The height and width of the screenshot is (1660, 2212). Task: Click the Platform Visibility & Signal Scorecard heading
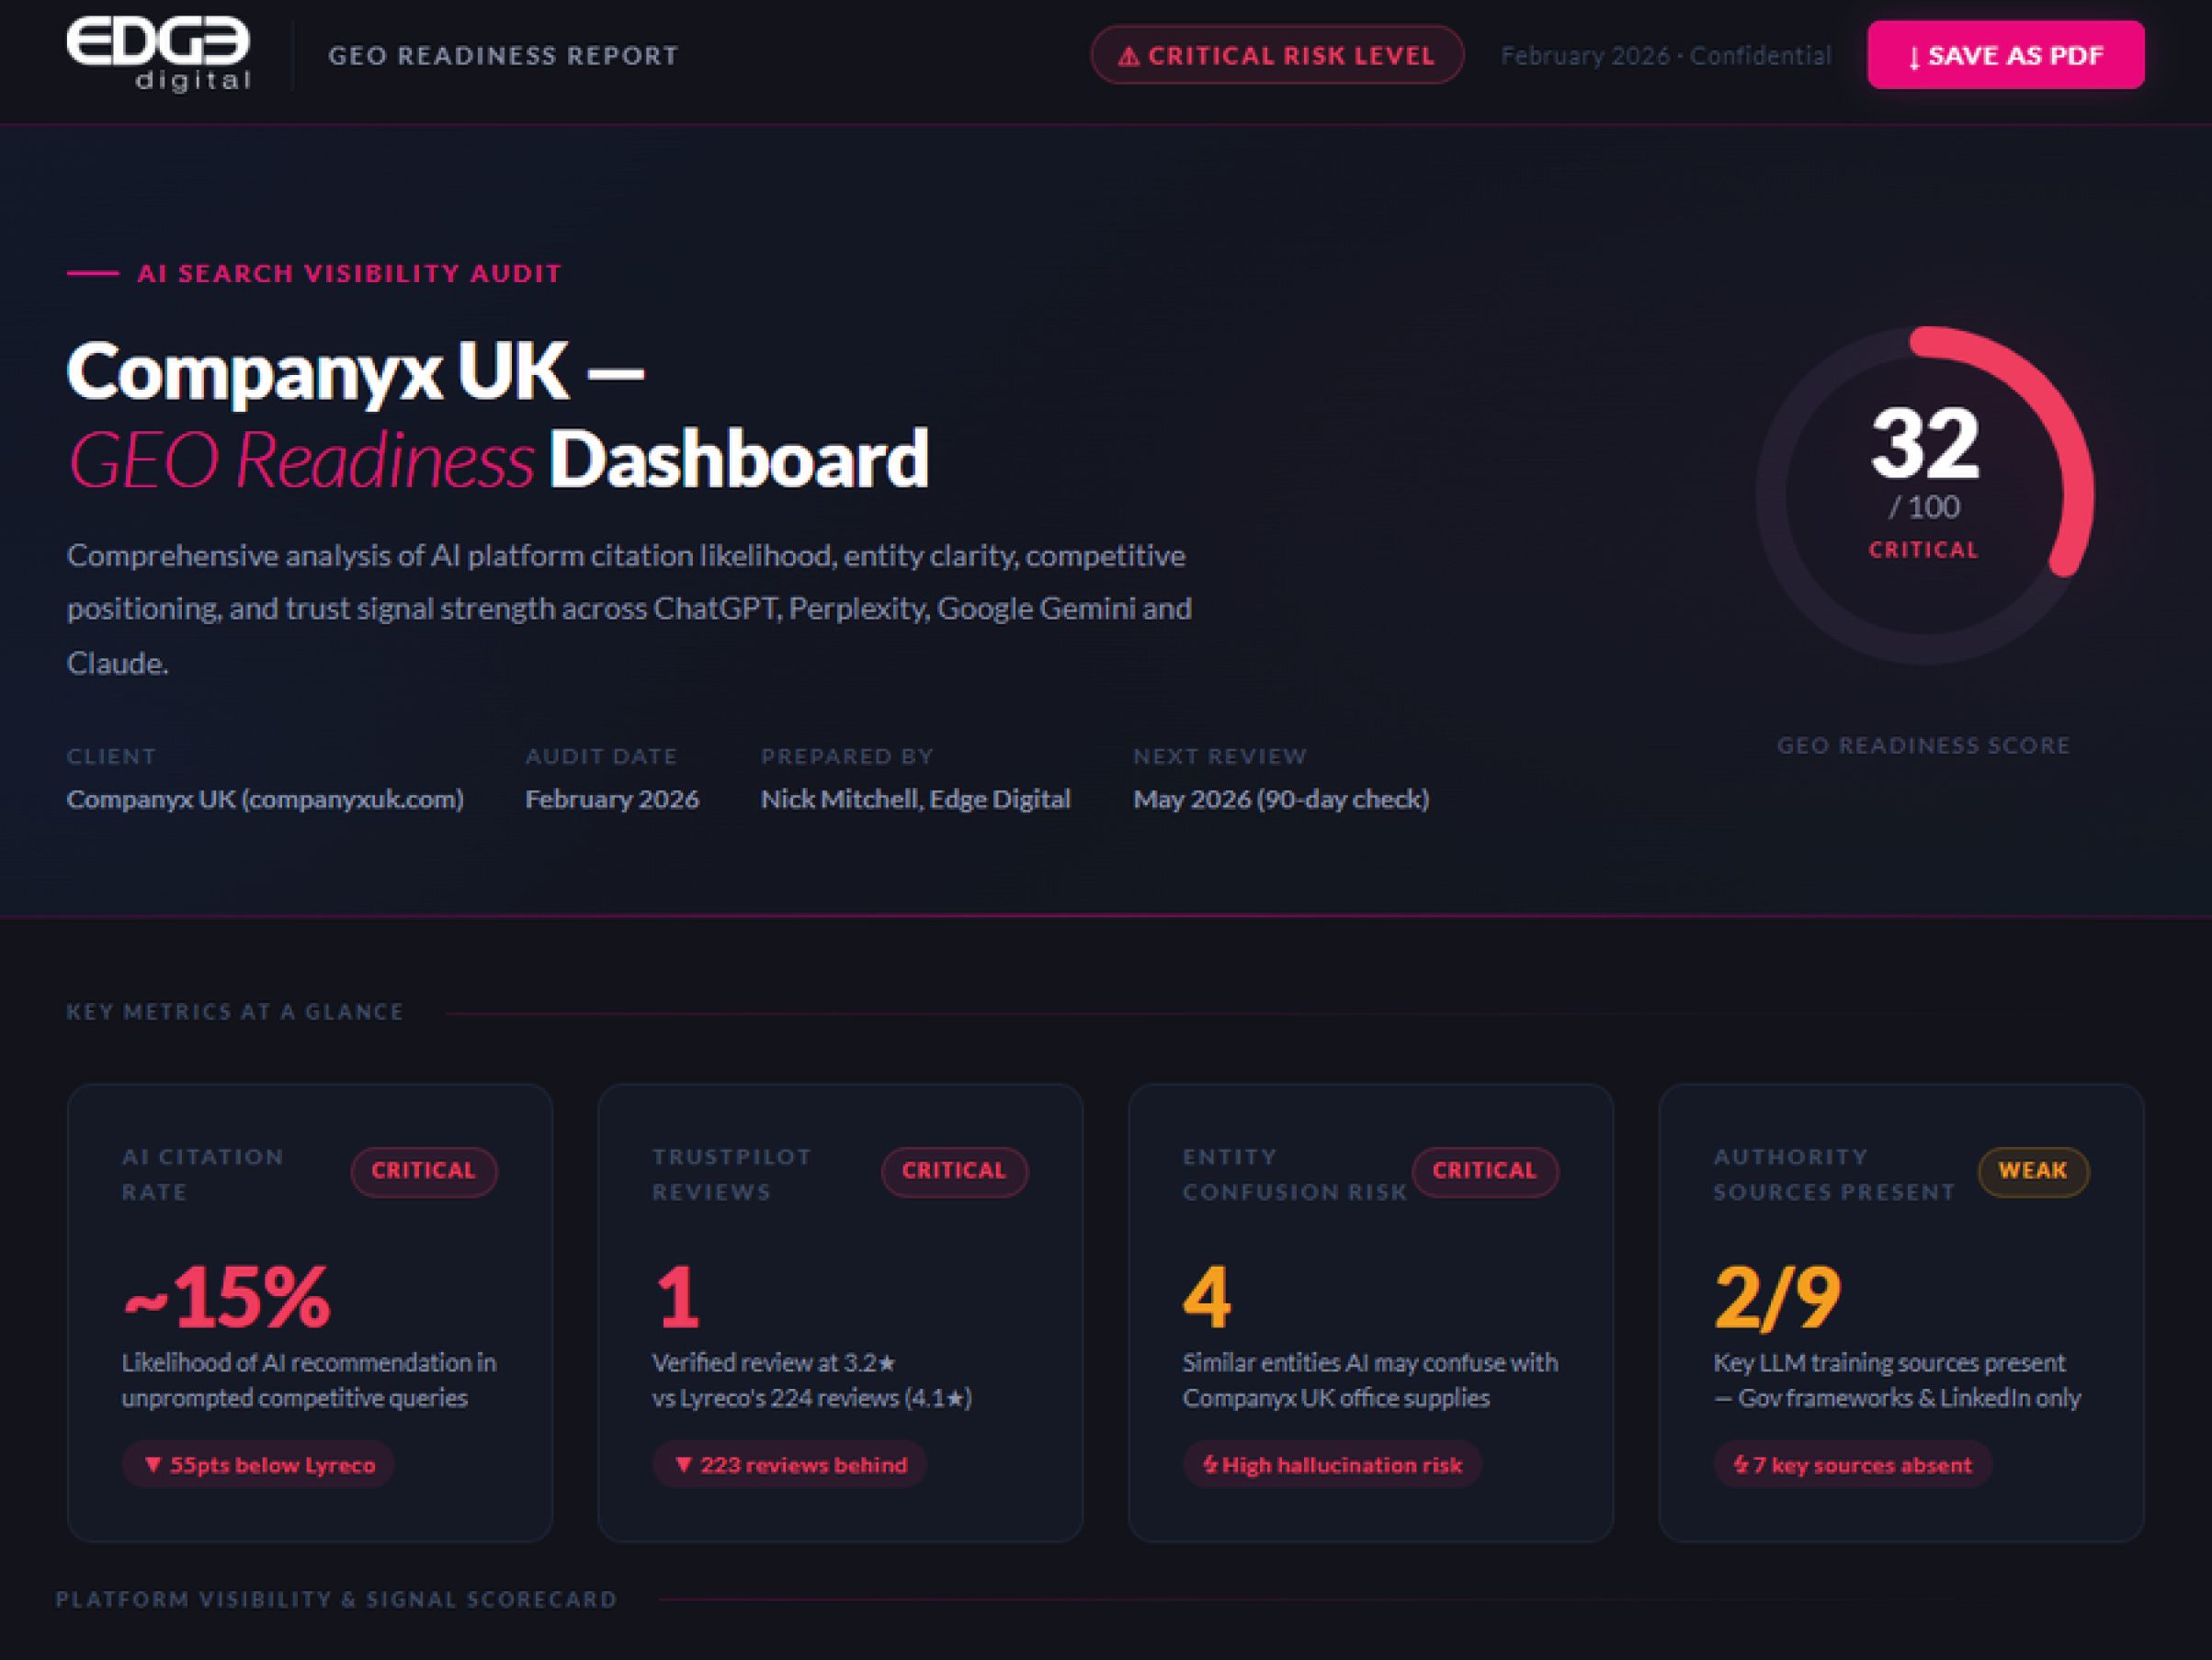[336, 1599]
